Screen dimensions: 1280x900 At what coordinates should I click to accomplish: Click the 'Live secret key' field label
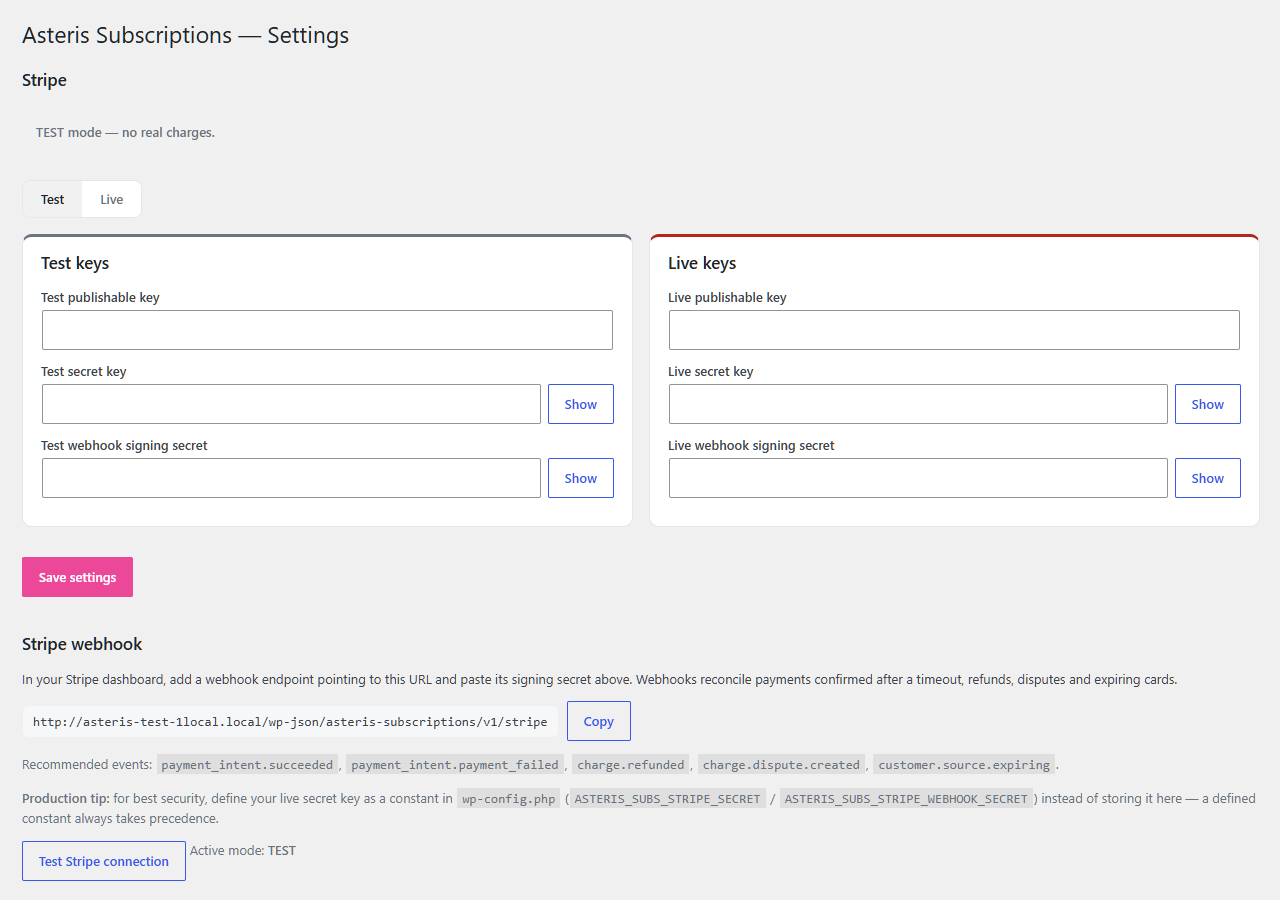(x=711, y=372)
